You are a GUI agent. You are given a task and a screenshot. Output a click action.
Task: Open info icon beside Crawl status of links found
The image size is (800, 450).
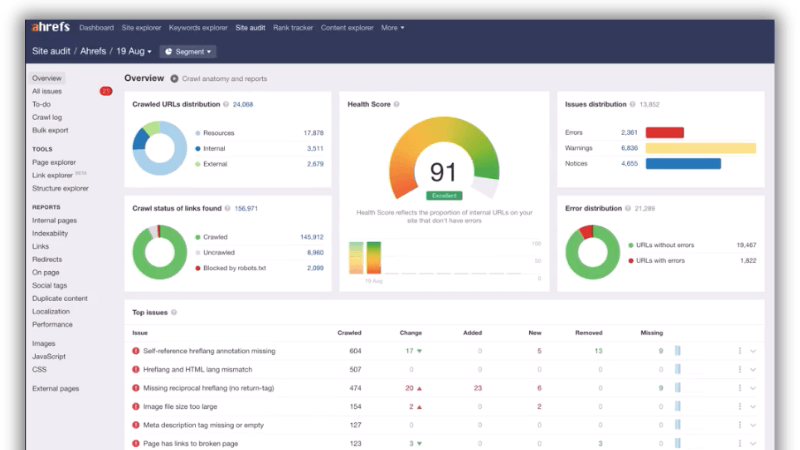228,208
